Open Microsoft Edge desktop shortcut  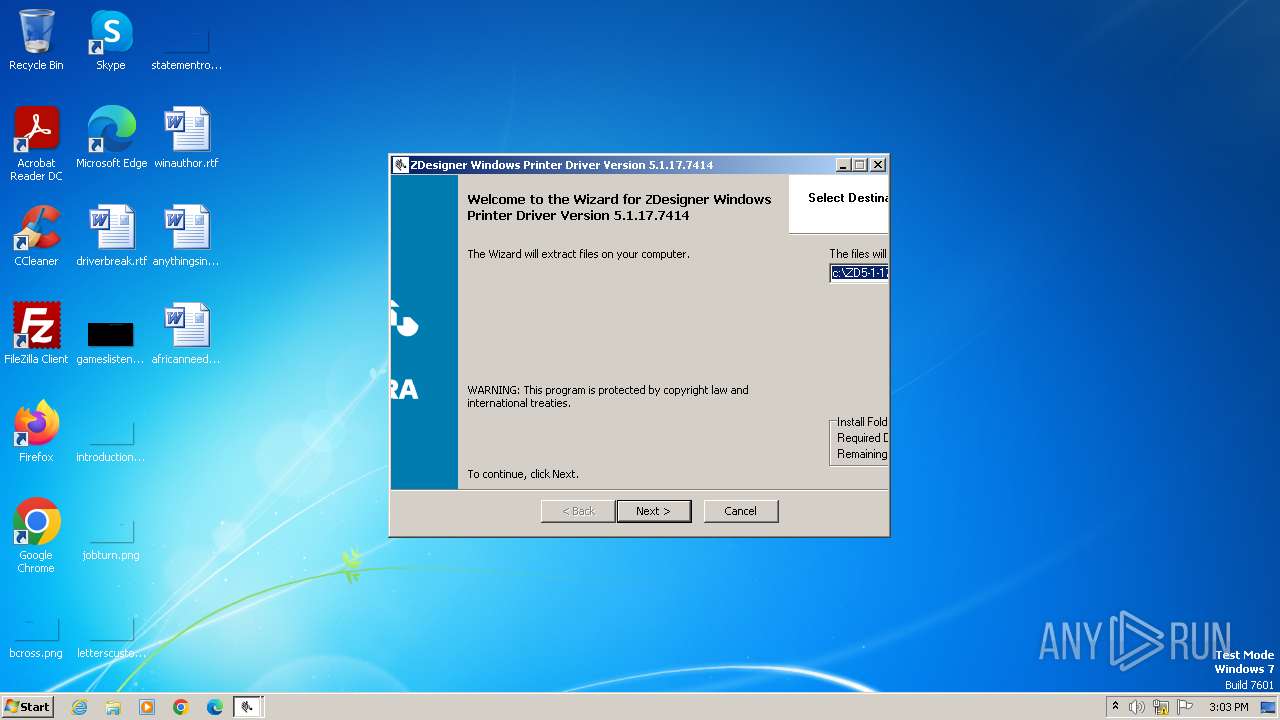point(111,138)
